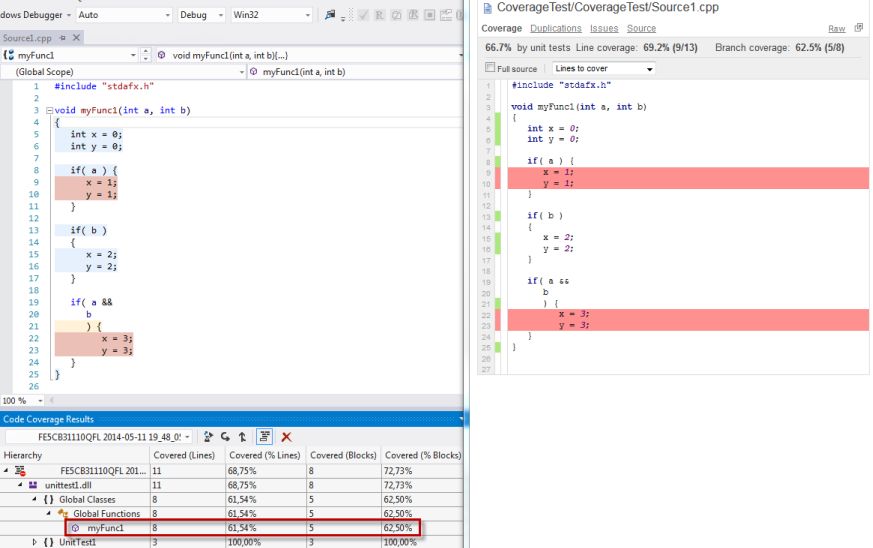Open the Issues tab
This screenshot has height=548, width=873.
(x=604, y=28)
